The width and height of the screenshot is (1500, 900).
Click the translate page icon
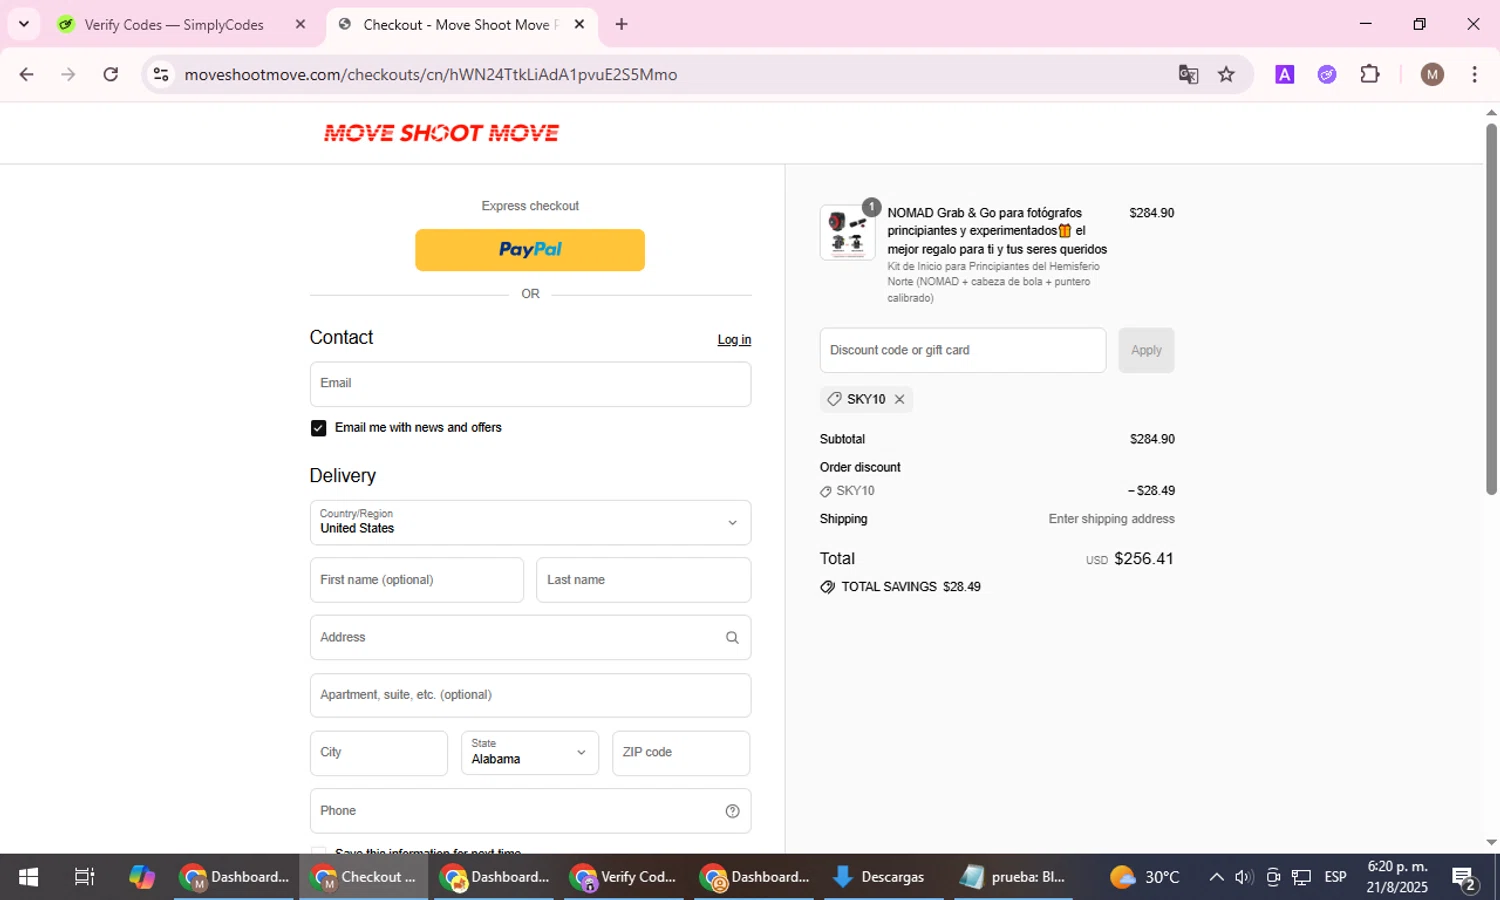click(1188, 74)
